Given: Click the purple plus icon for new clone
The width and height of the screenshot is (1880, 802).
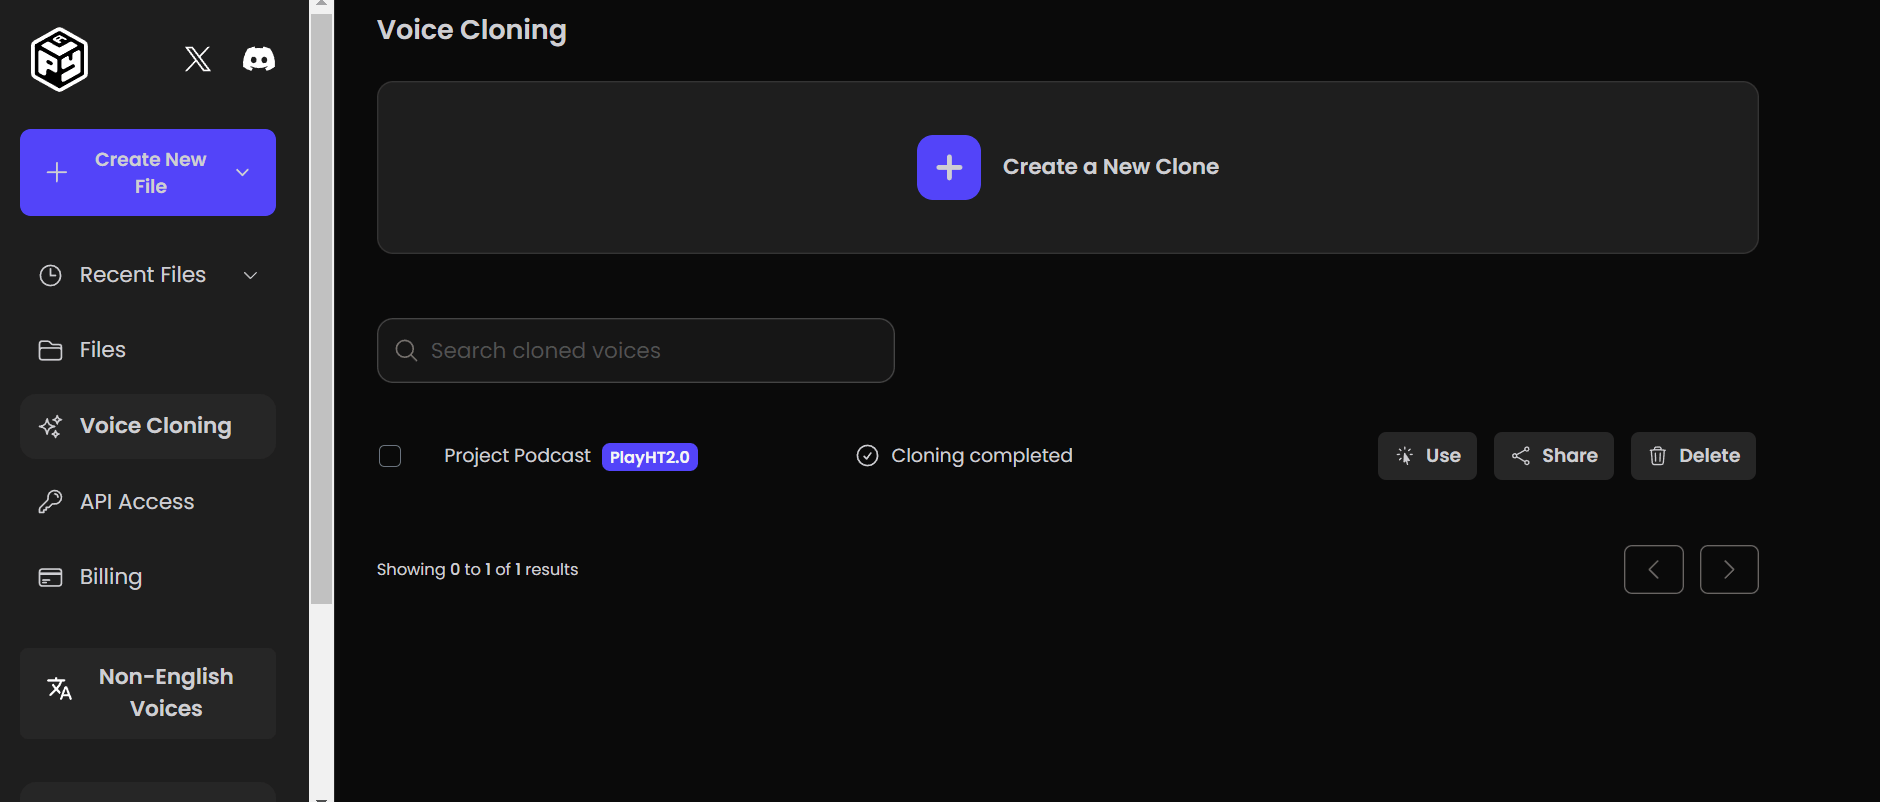Looking at the screenshot, I should pos(948,167).
